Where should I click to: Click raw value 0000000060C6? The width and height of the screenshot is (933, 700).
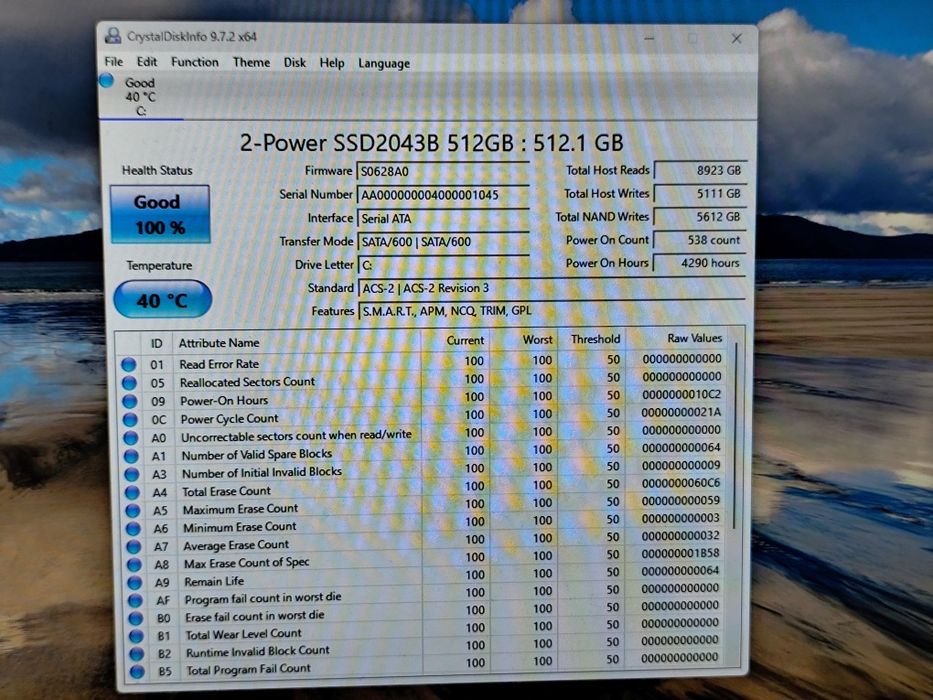681,483
